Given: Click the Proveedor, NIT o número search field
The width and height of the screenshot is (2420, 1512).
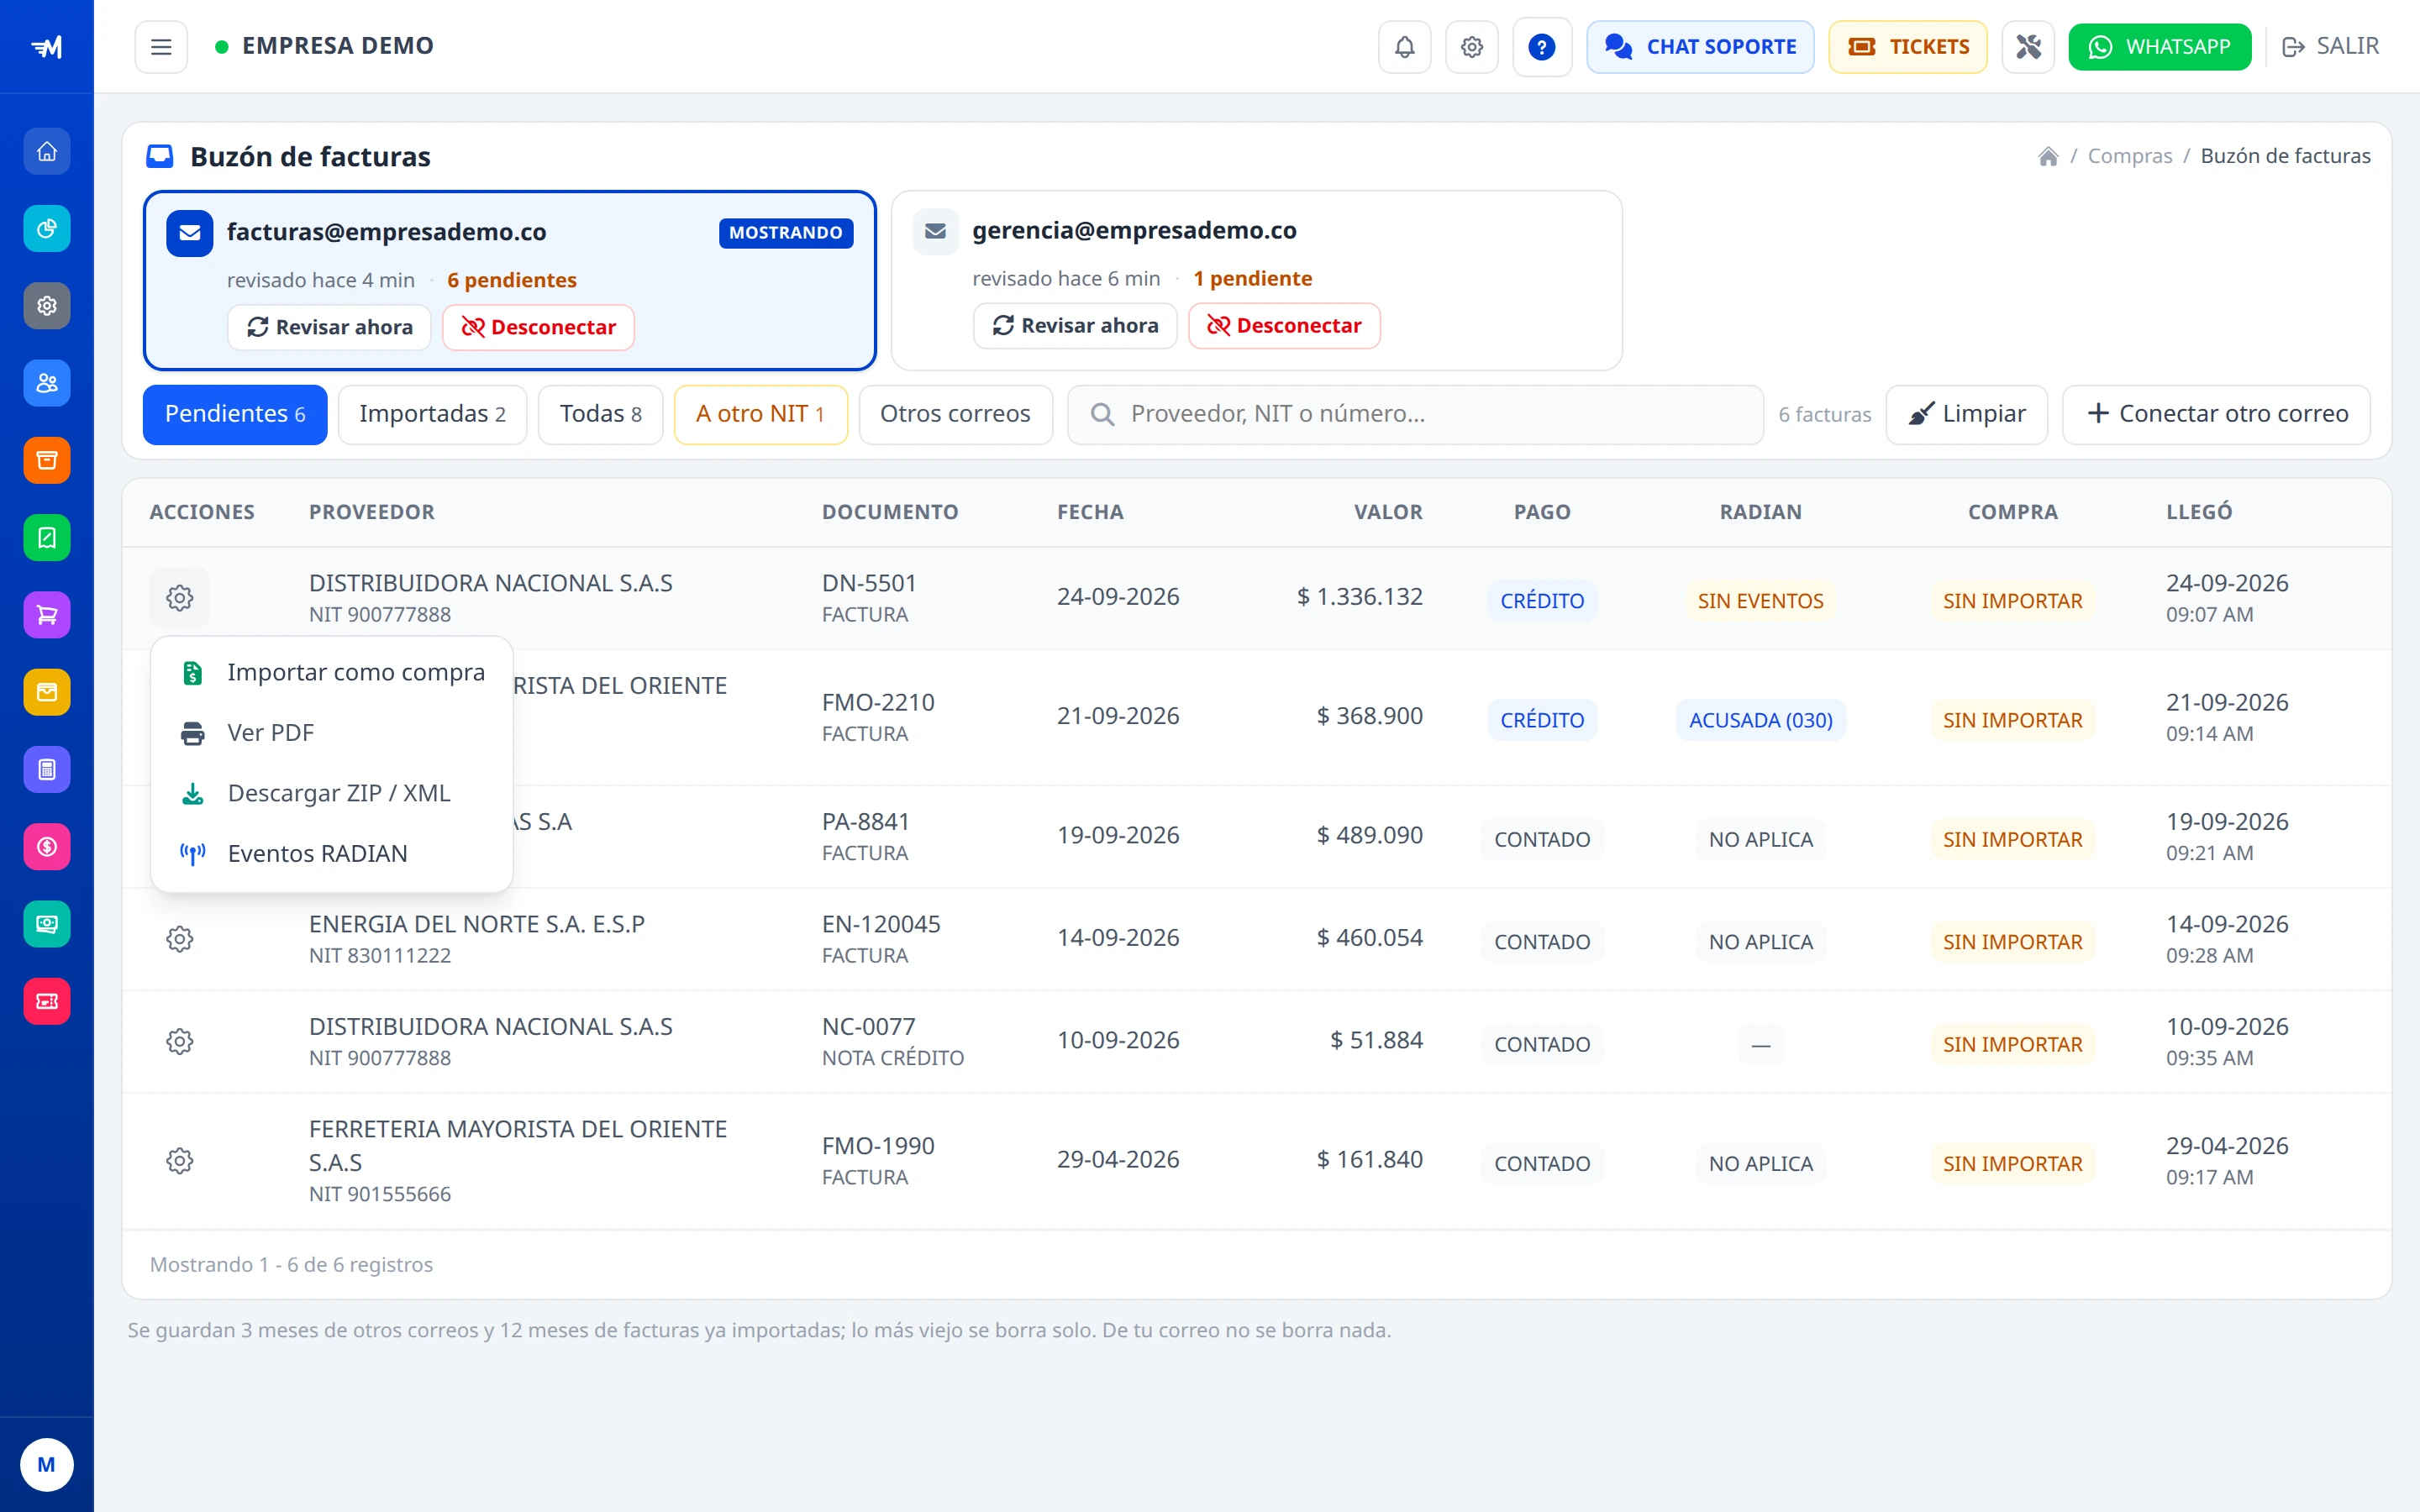Looking at the screenshot, I should 1415,414.
